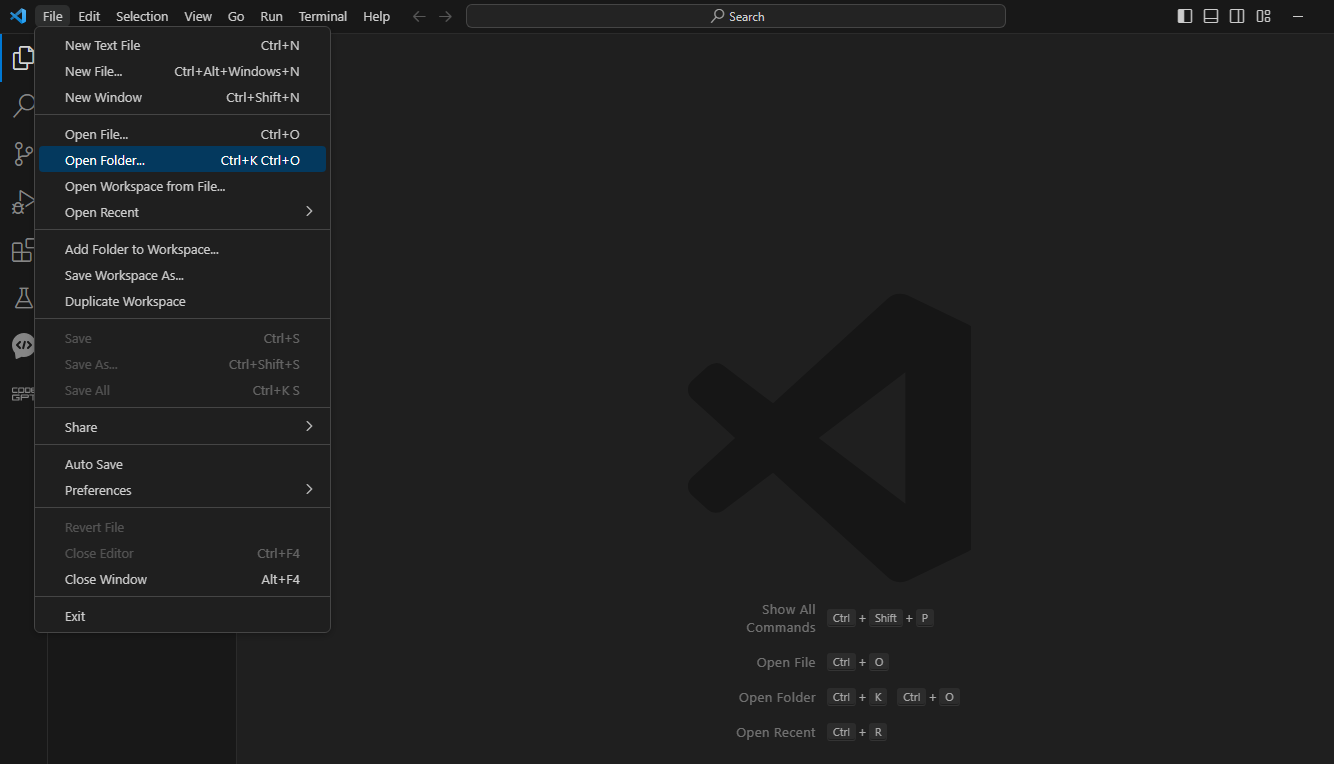Open the CodeGPT sidebar icon

click(23, 394)
